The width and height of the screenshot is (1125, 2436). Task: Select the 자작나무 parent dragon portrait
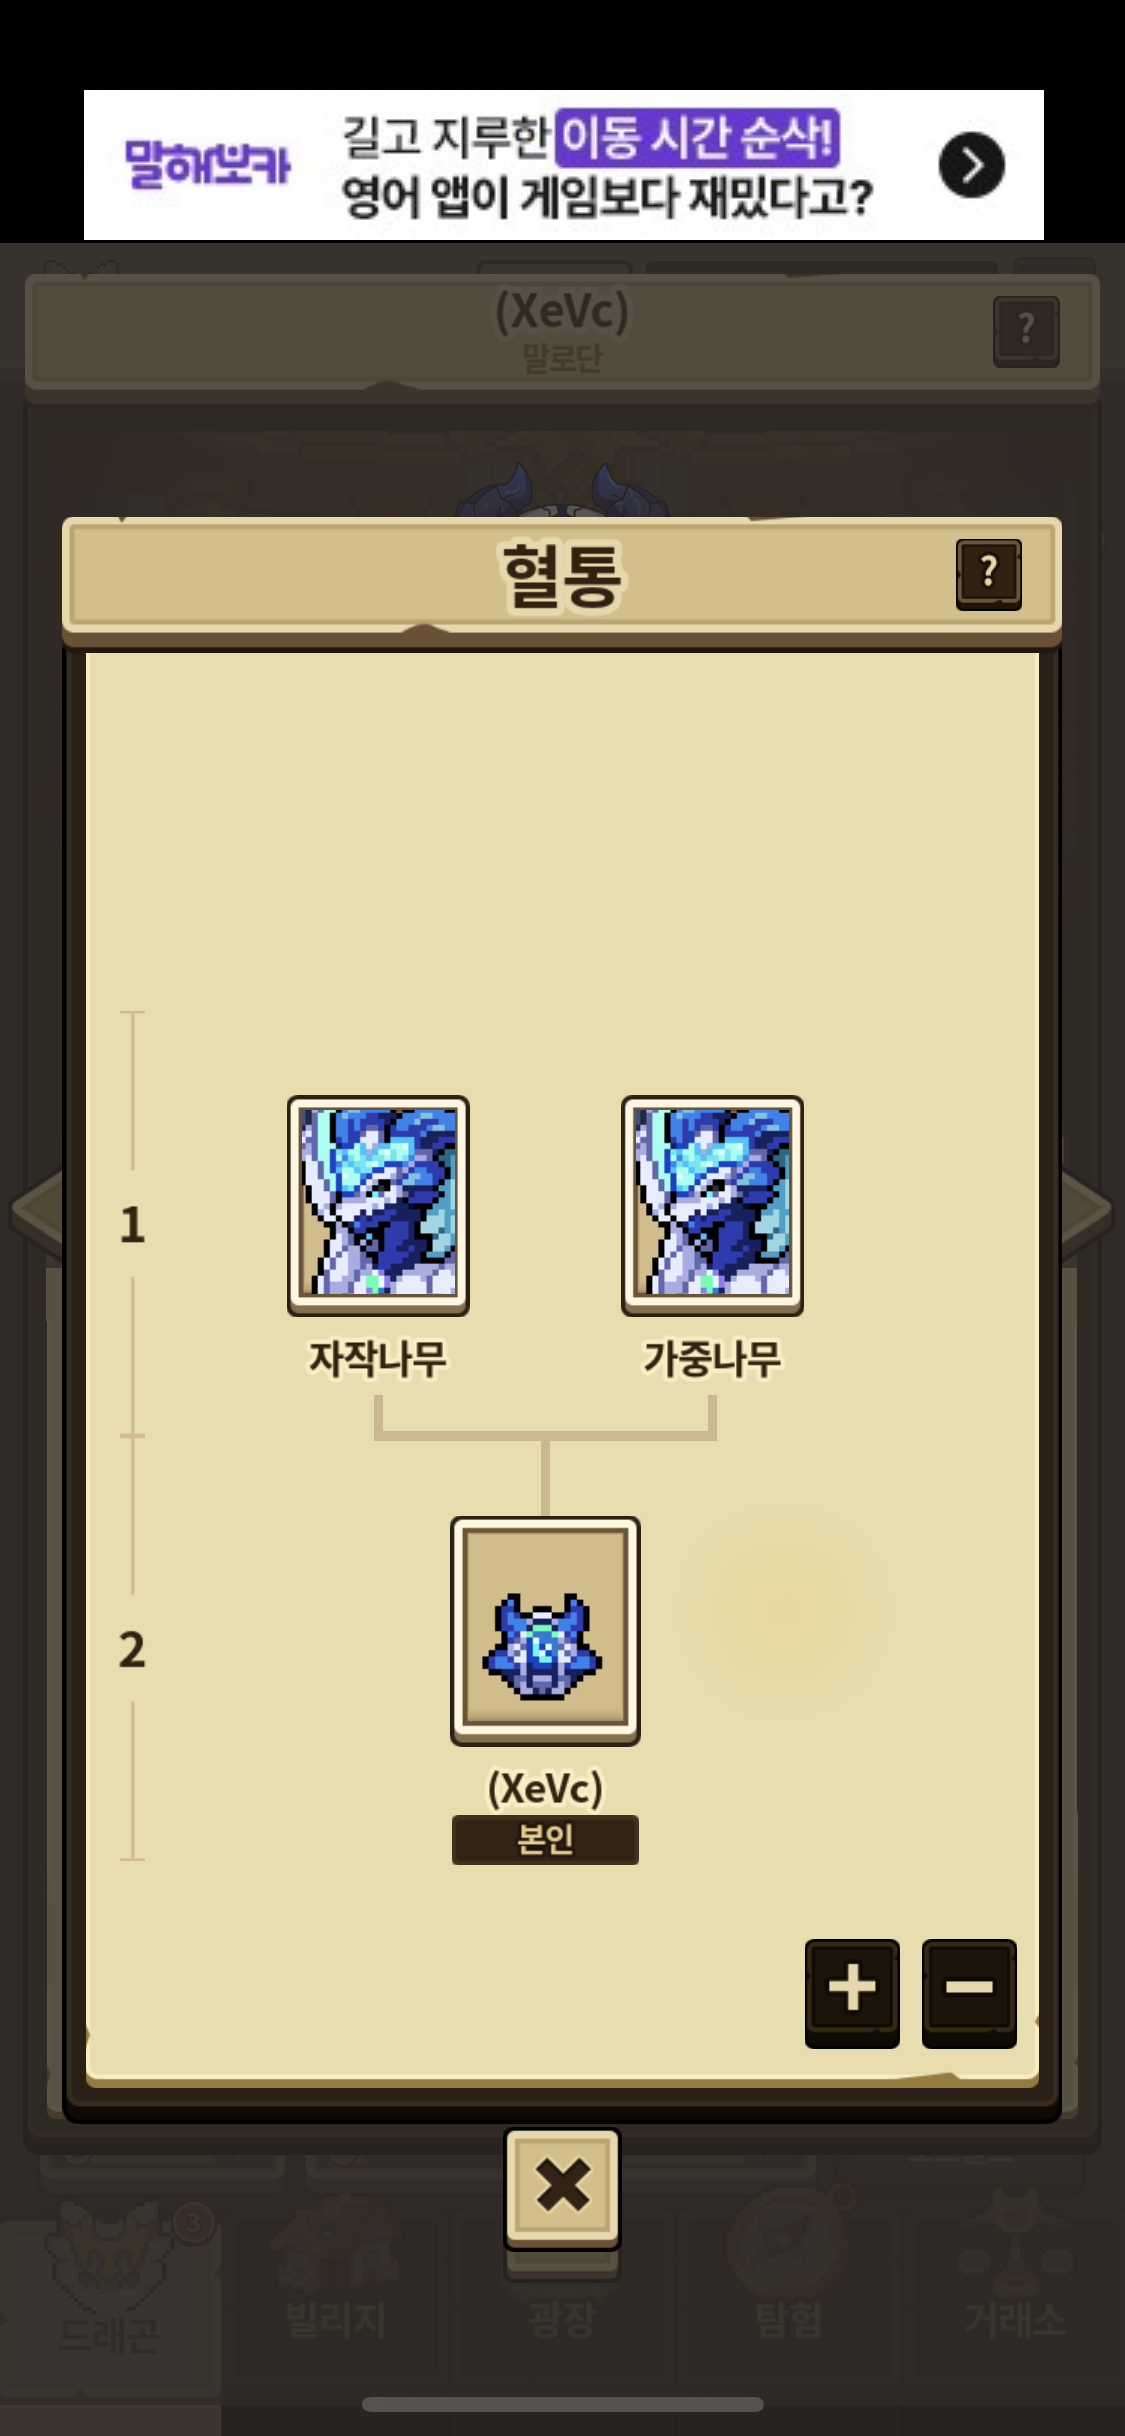click(x=378, y=1204)
